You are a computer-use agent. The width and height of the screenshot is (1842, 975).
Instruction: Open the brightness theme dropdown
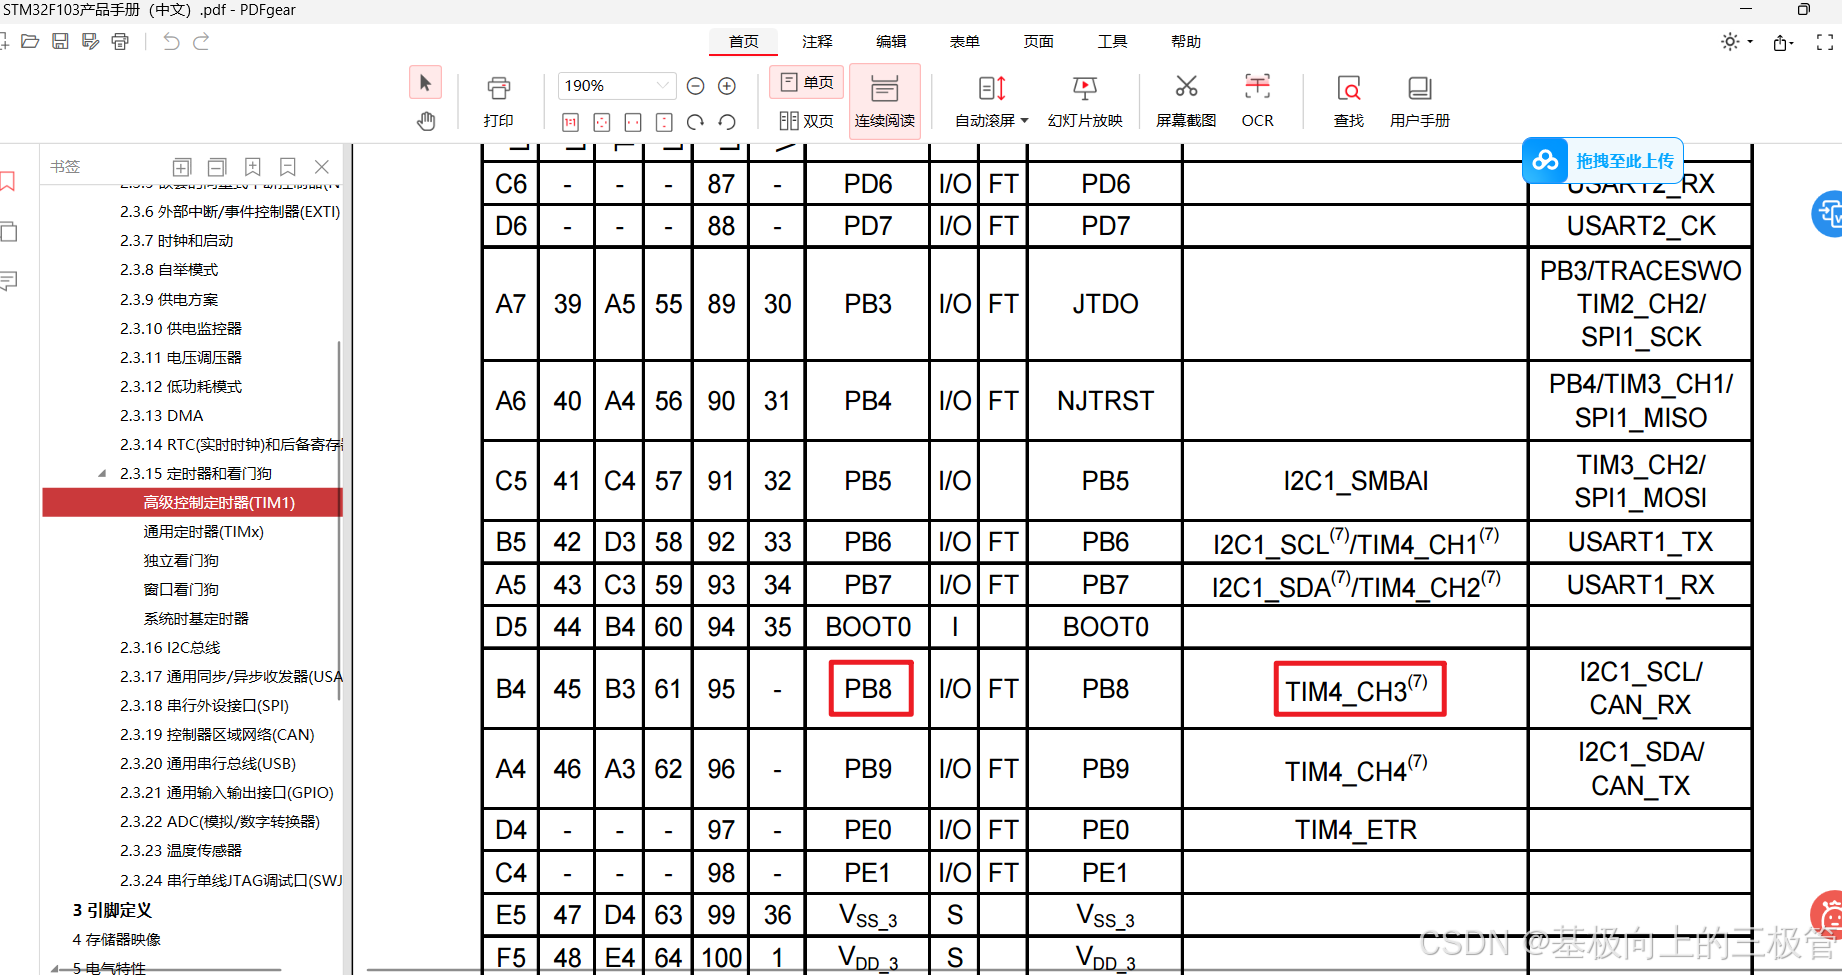tap(1736, 42)
